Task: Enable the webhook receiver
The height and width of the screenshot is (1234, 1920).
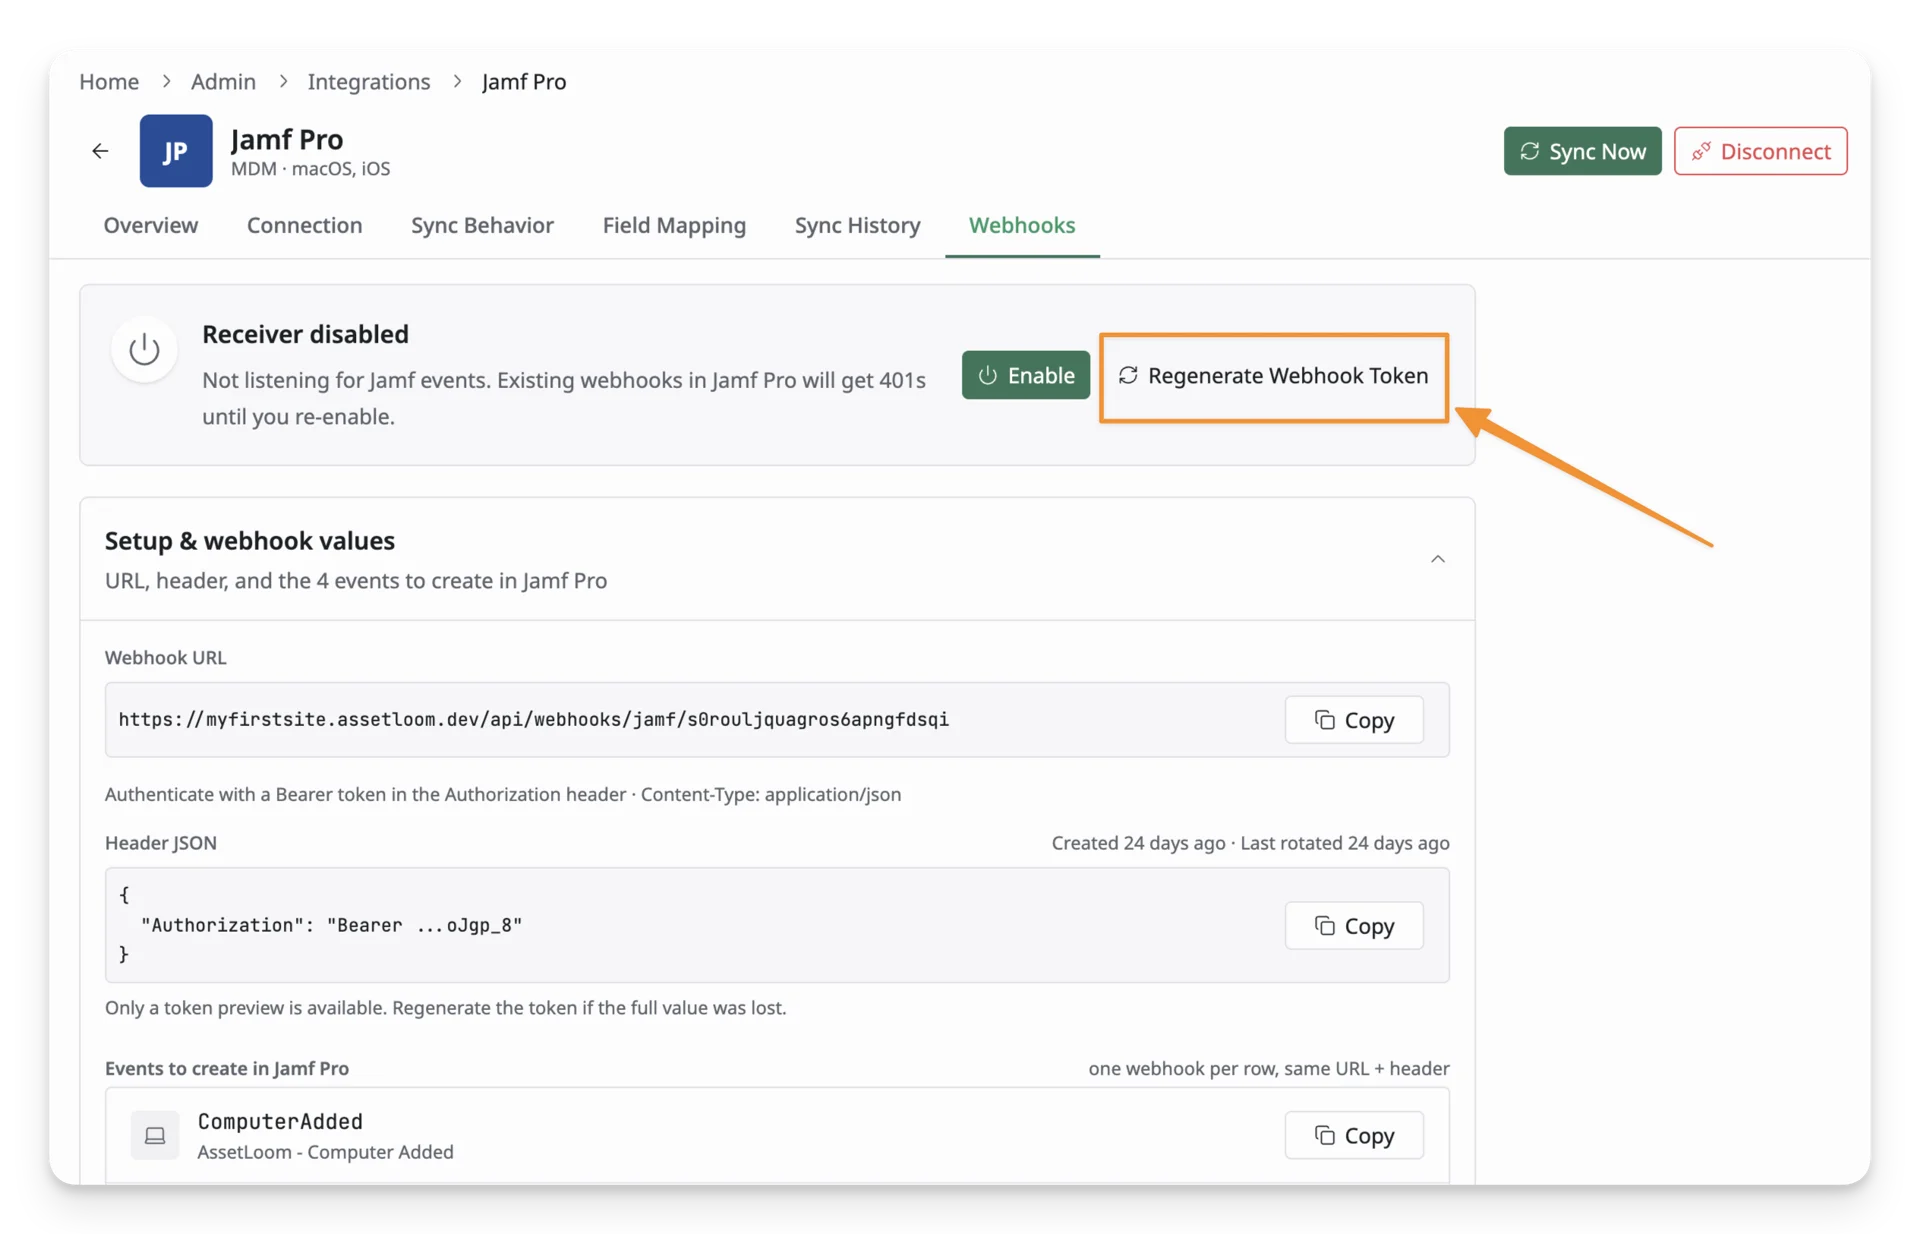Action: [1025, 375]
